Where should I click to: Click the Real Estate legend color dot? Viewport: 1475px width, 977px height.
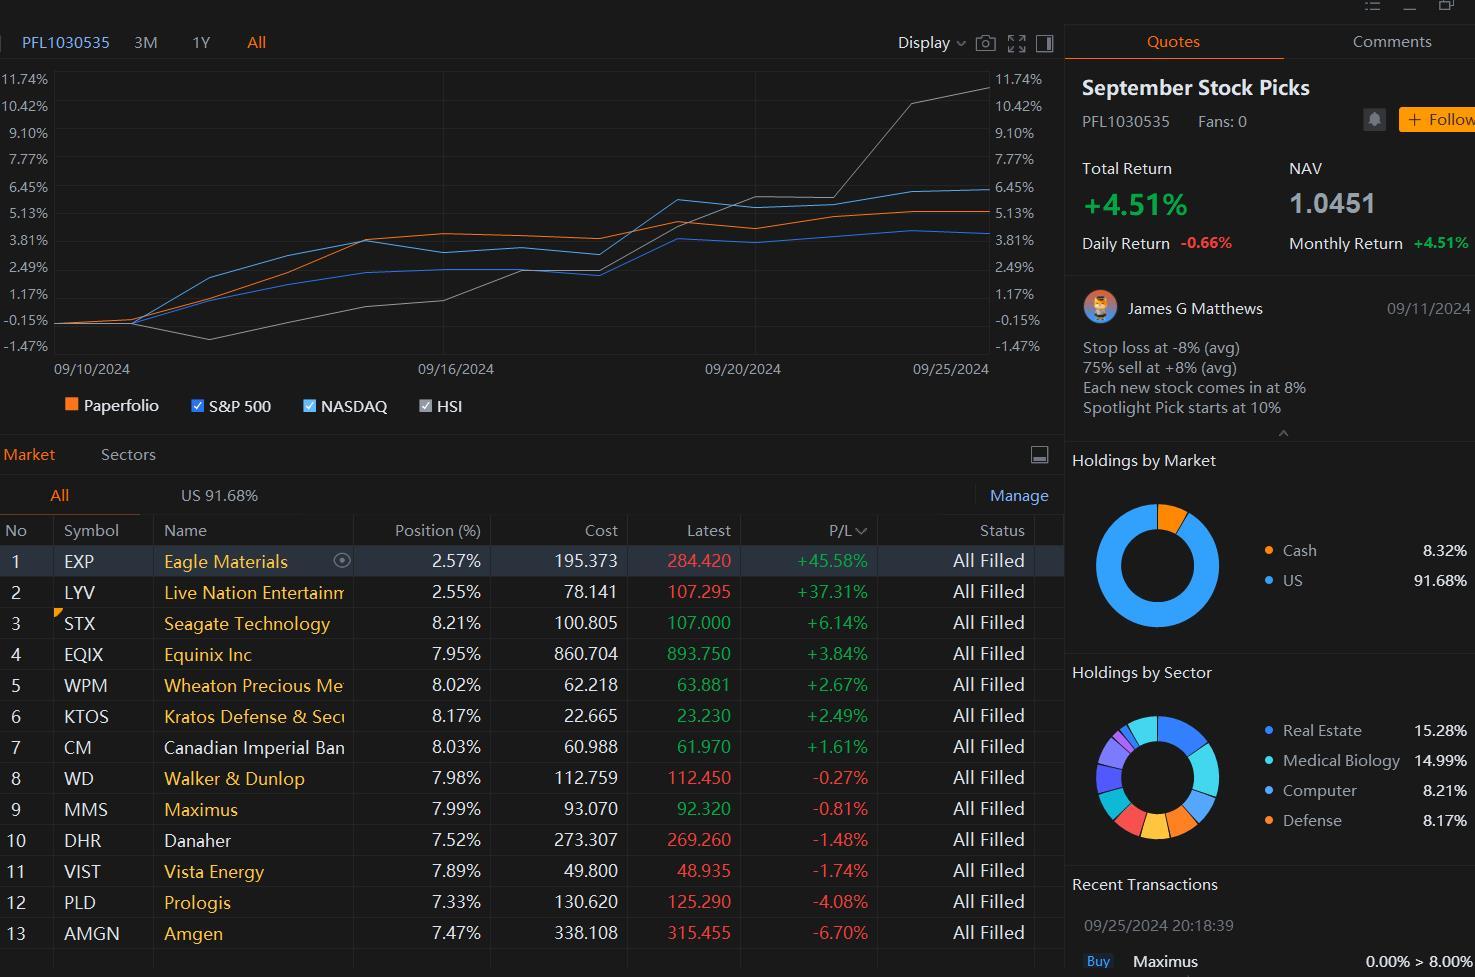[1269, 730]
